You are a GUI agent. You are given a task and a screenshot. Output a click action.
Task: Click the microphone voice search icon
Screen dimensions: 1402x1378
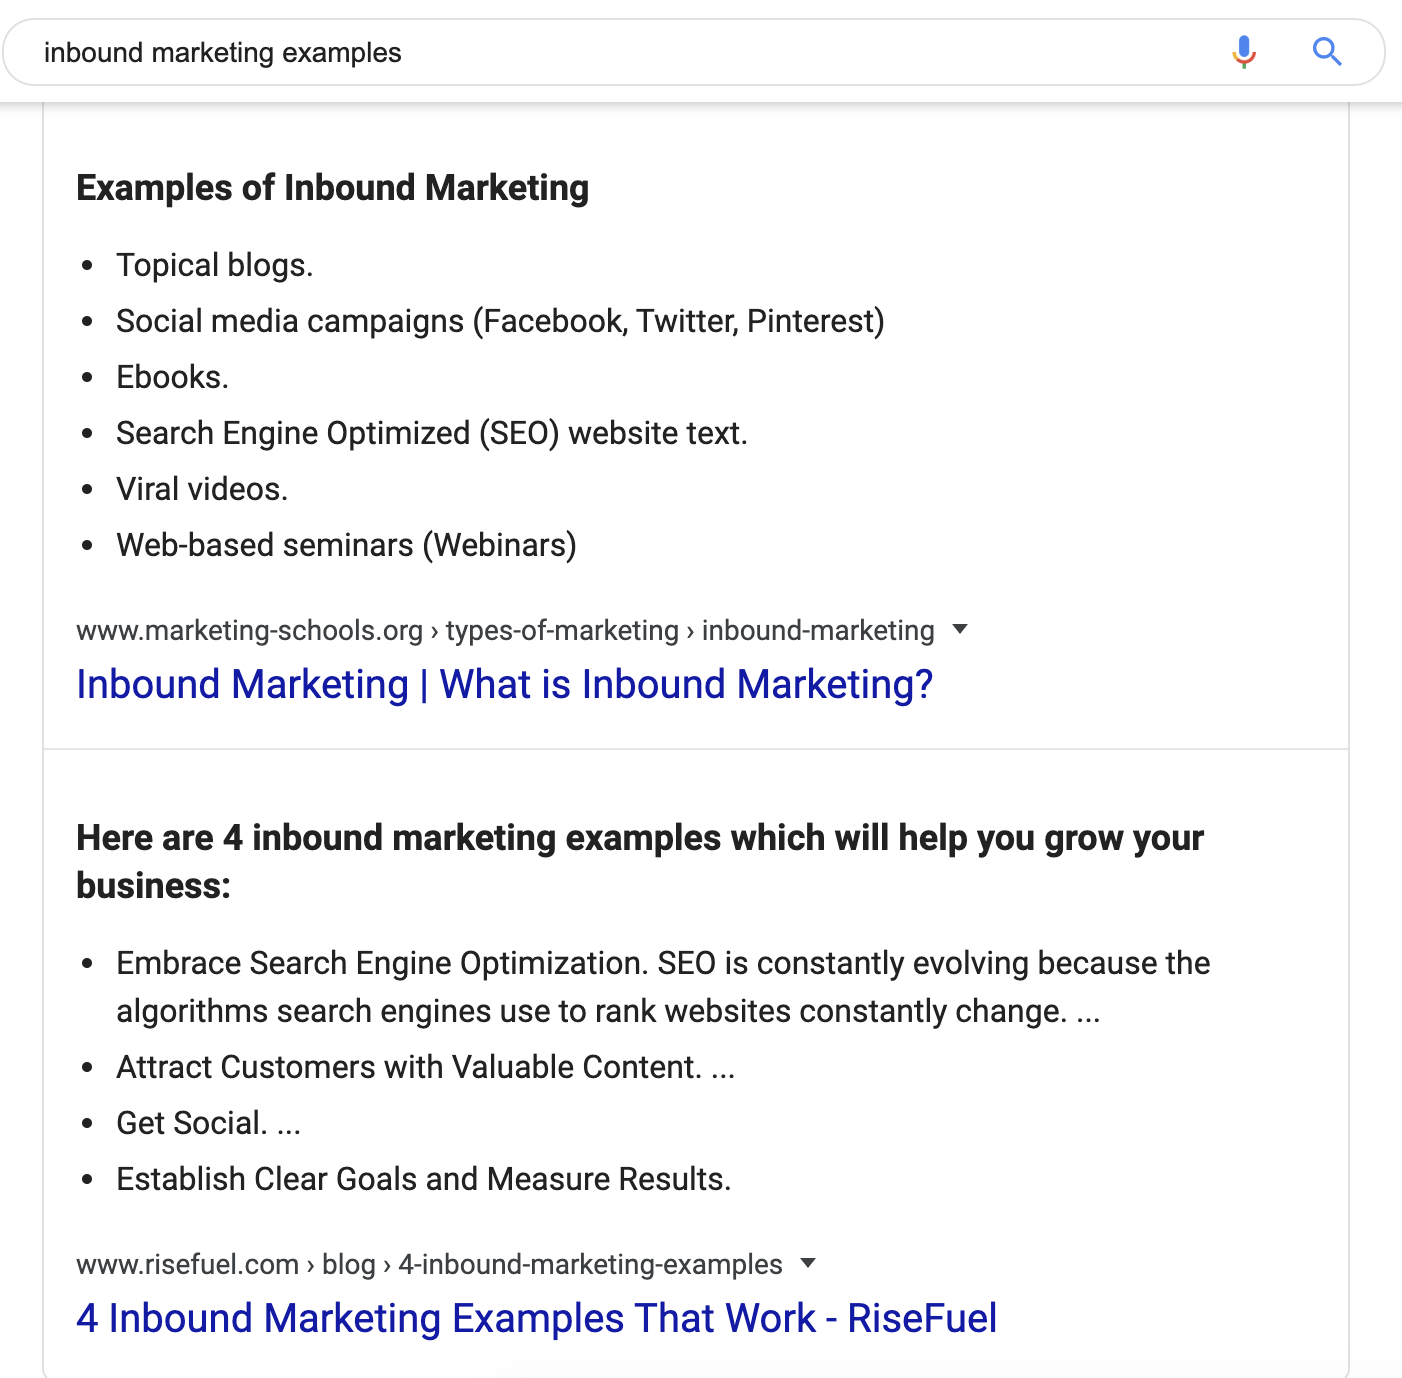(1244, 51)
